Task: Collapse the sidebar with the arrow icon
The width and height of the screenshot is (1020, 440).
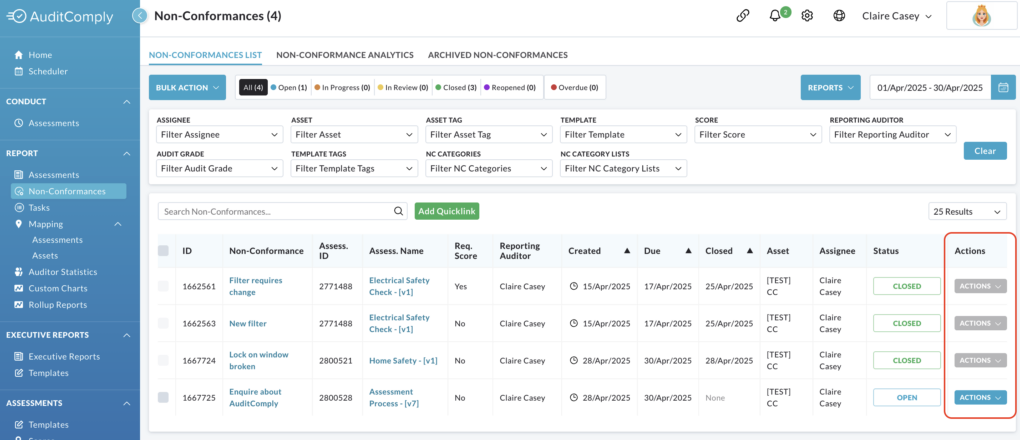Action: tap(139, 16)
